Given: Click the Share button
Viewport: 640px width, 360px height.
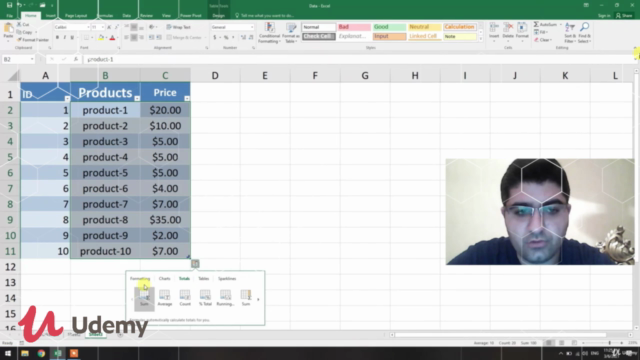Looking at the screenshot, I should 624,16.
